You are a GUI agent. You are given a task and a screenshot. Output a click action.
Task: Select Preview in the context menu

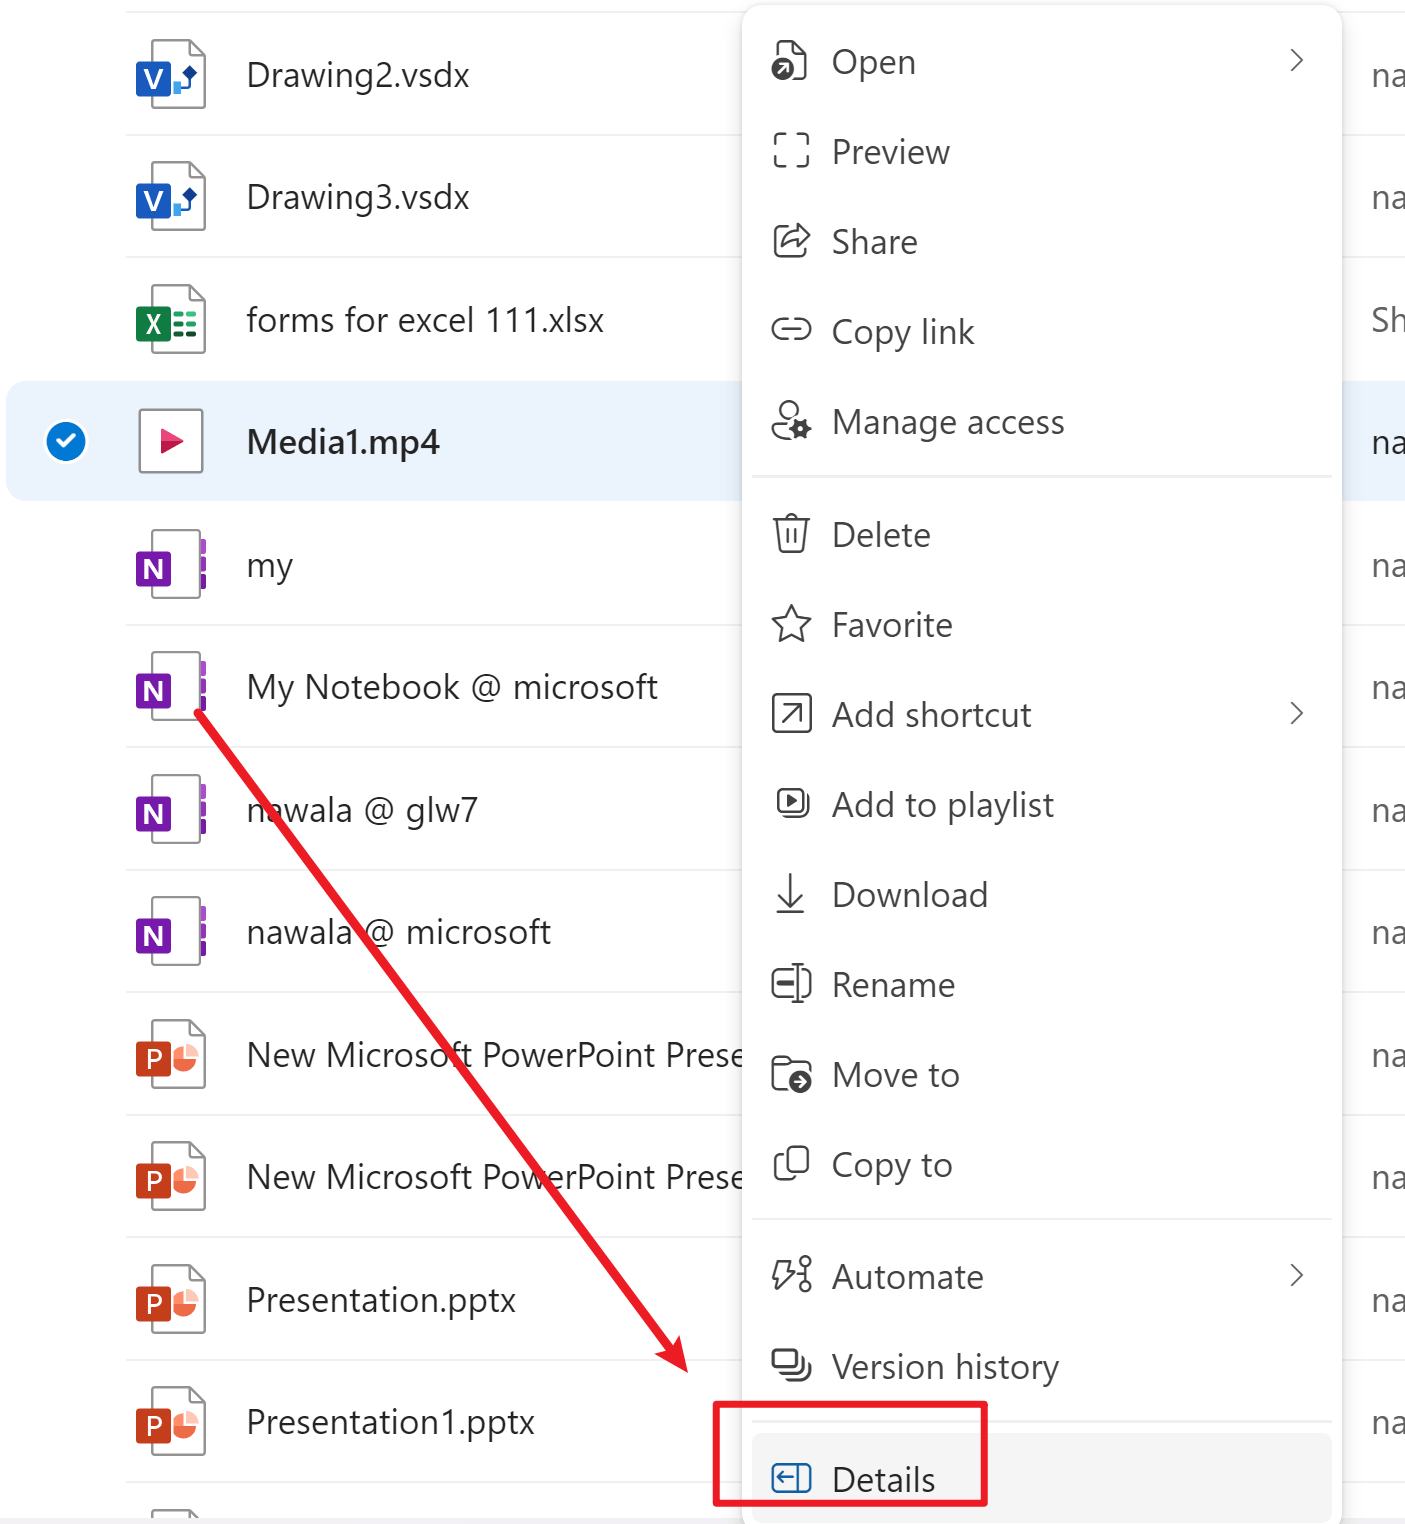889,151
